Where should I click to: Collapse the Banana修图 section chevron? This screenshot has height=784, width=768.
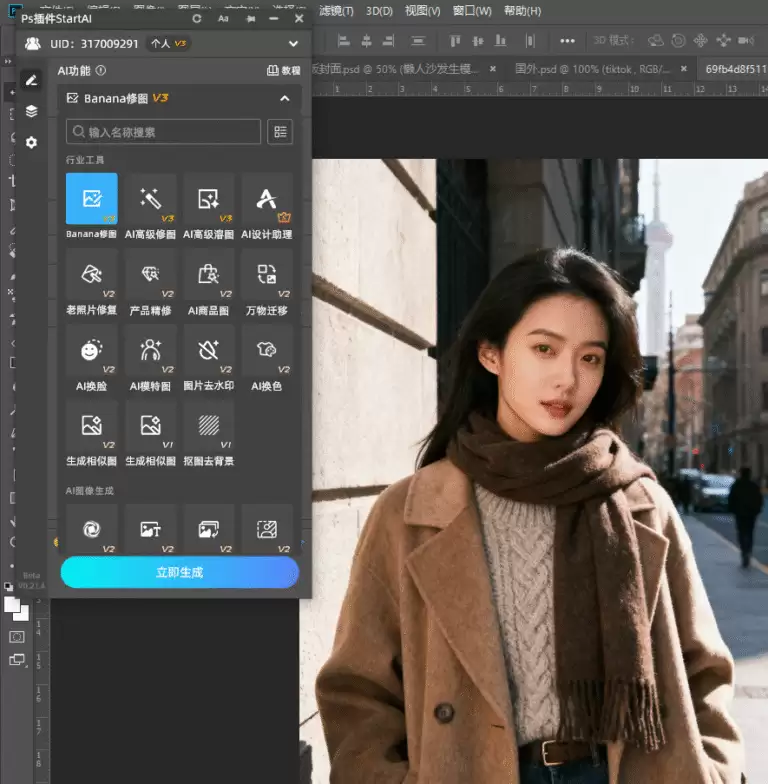coord(284,98)
